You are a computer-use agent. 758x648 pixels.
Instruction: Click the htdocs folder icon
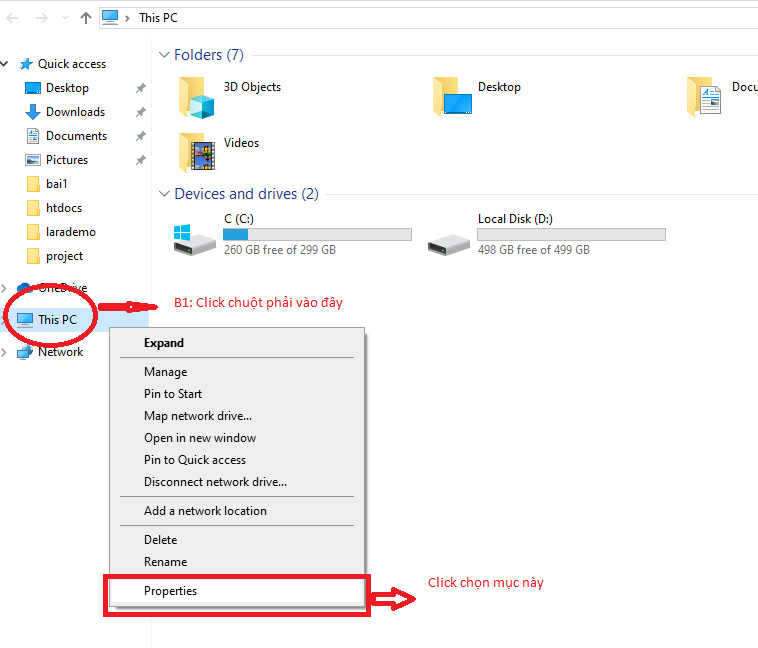33,208
